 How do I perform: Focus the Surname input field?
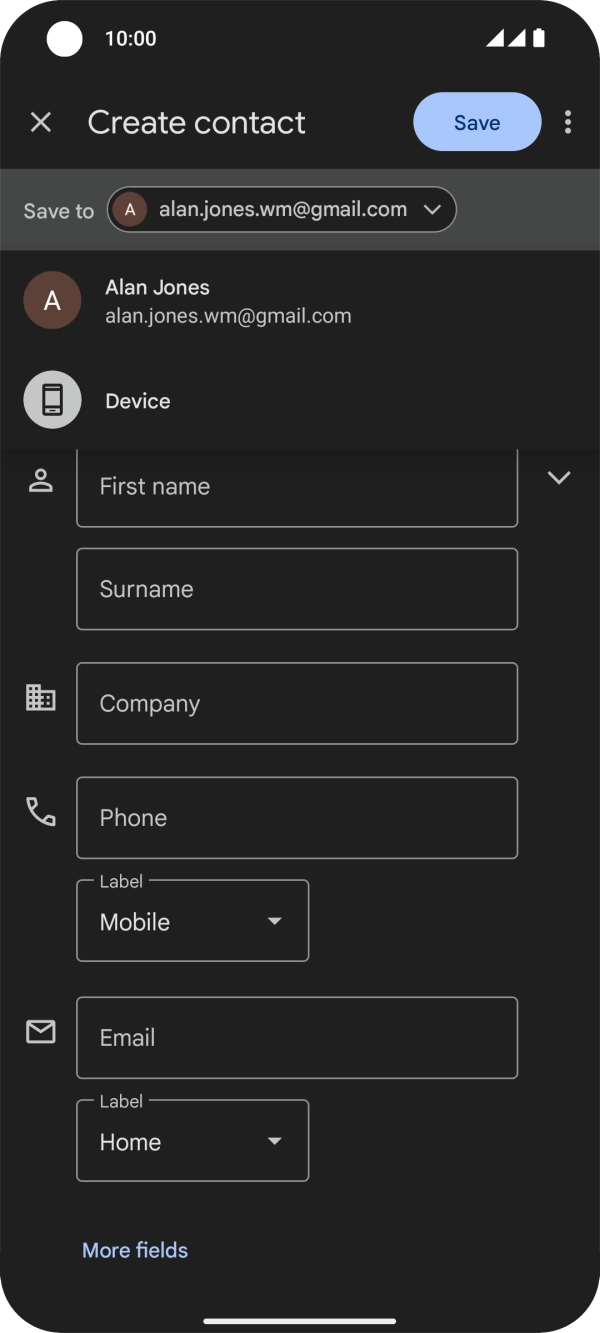point(297,589)
